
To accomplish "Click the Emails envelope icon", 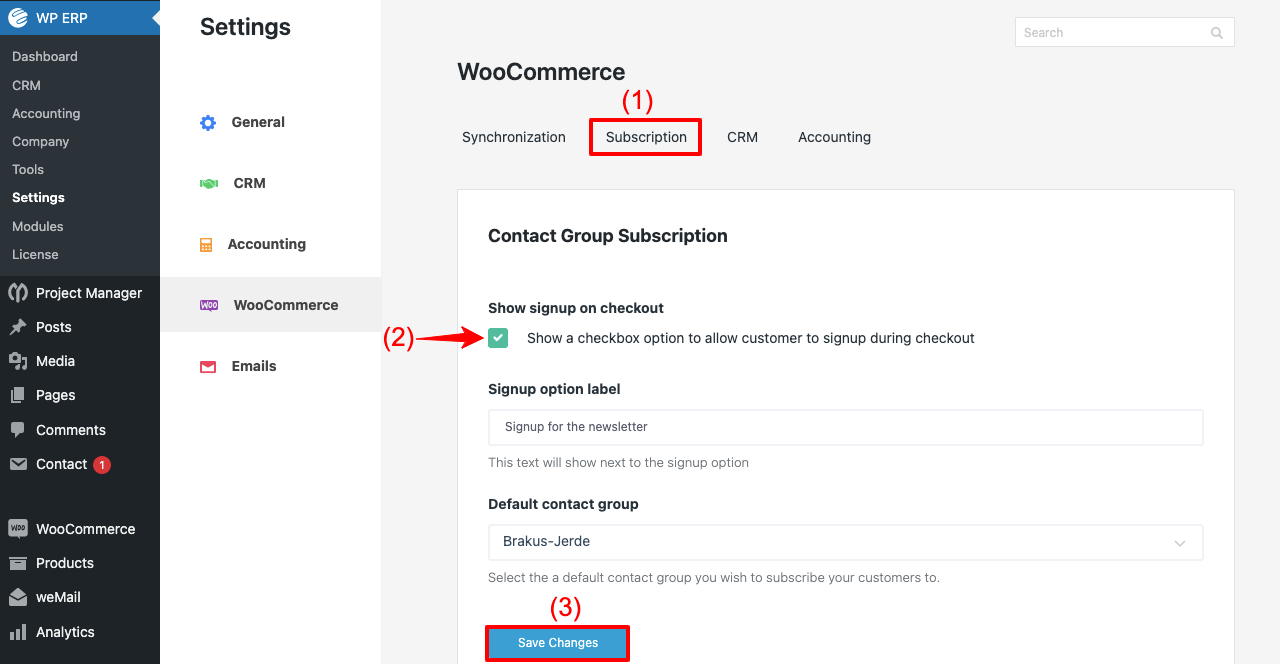I will [x=207, y=366].
